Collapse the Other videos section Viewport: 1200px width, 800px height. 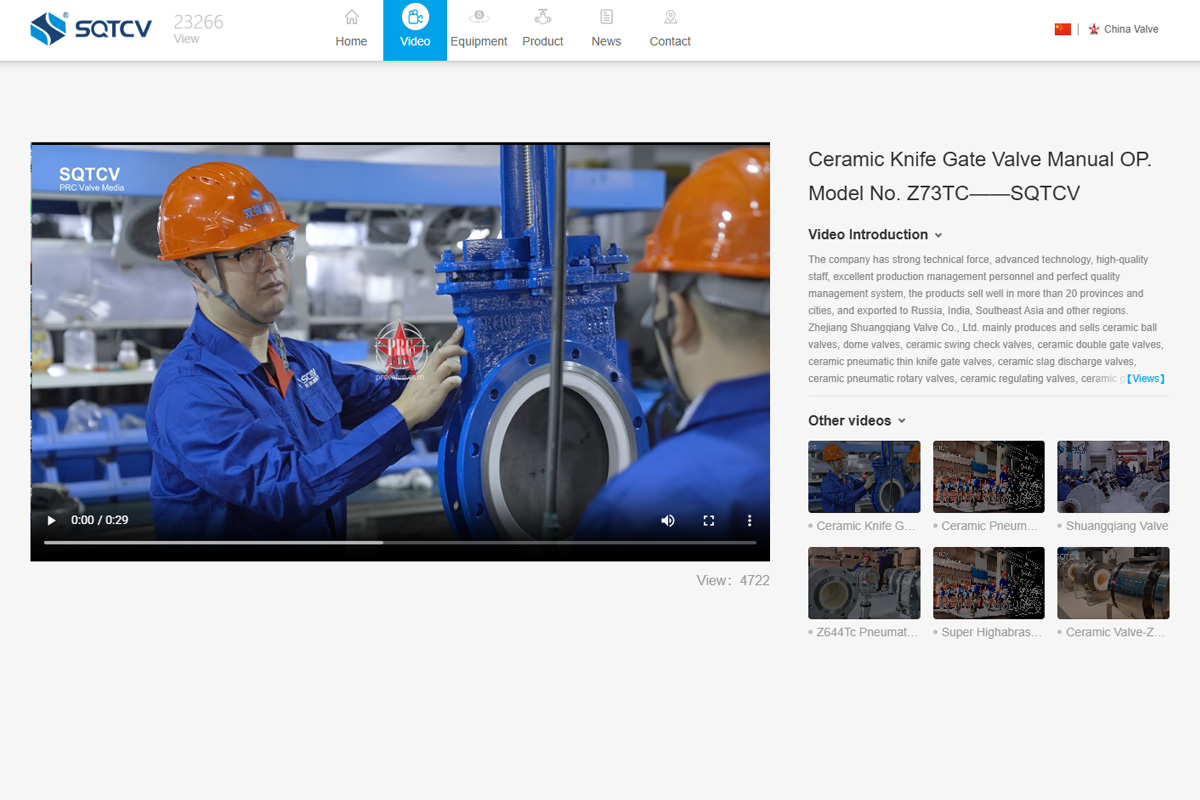click(901, 421)
